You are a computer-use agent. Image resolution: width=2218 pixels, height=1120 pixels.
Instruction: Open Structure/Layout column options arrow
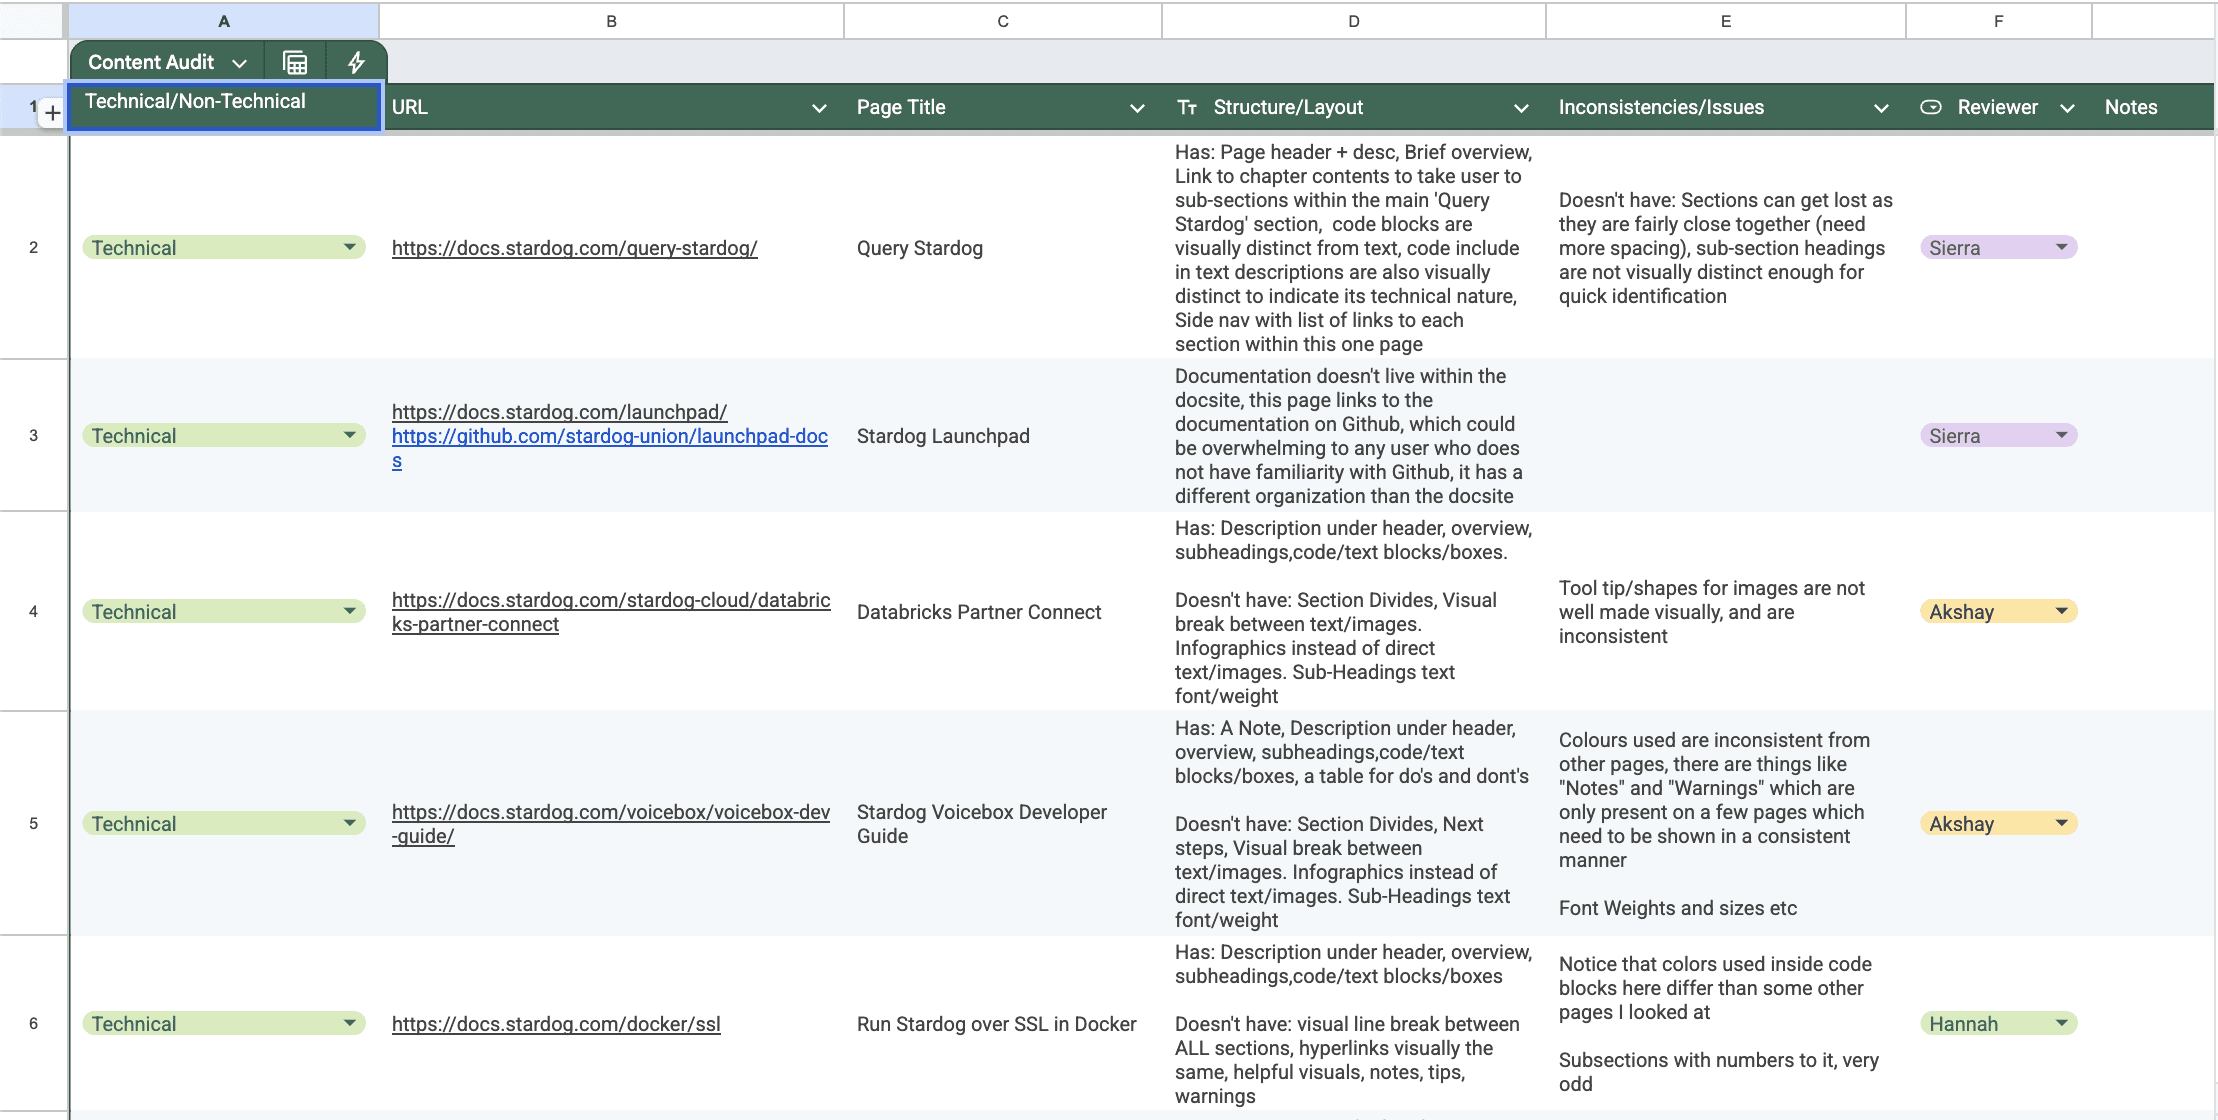coord(1521,108)
